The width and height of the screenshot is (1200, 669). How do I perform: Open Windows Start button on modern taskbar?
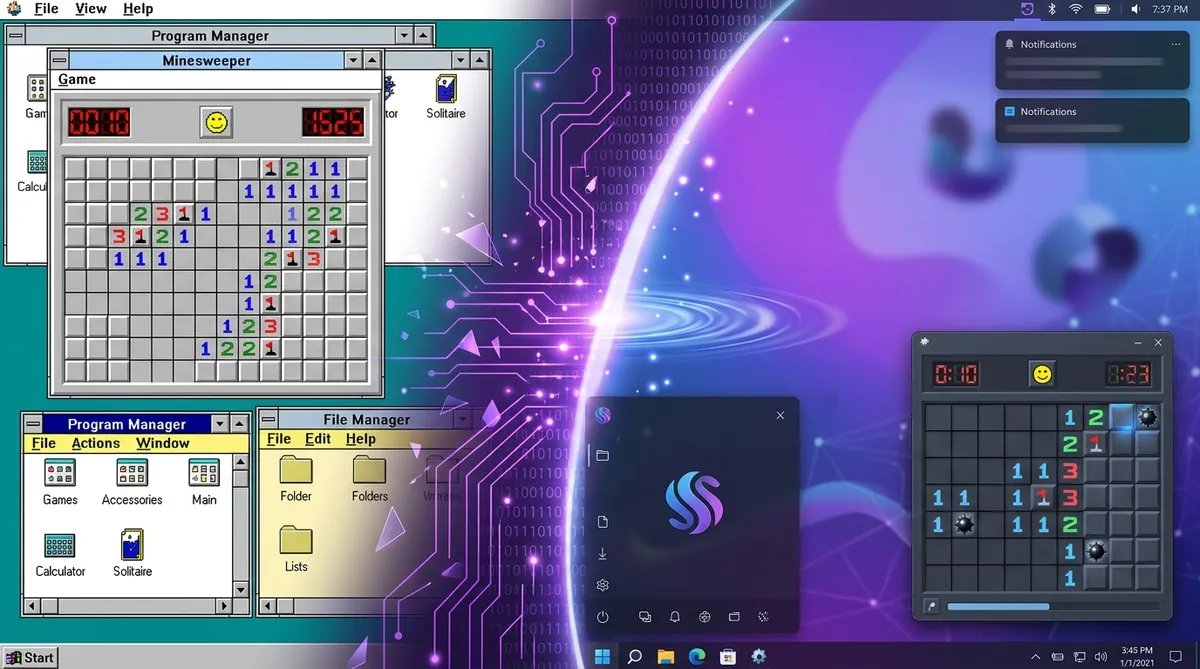603,657
